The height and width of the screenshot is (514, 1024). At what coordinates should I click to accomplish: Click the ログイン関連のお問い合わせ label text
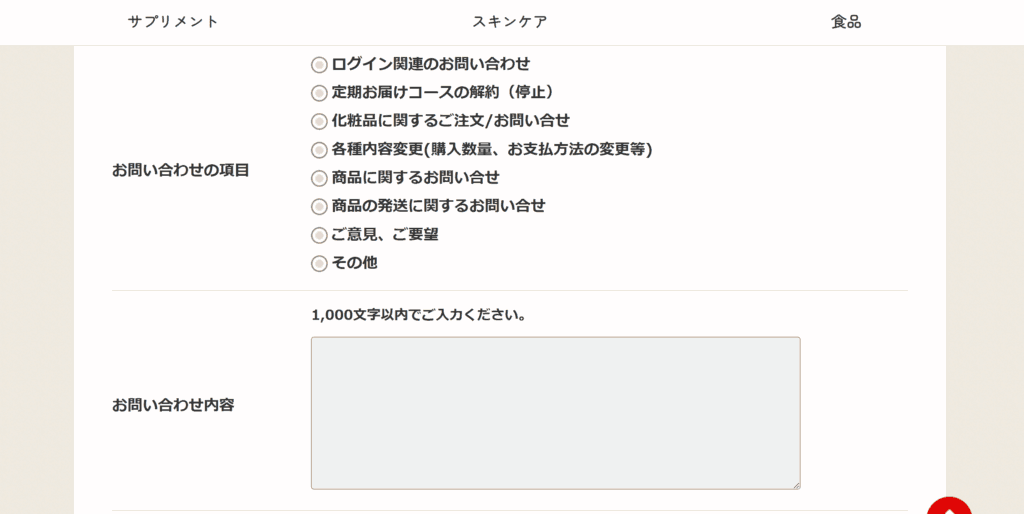[x=431, y=64]
